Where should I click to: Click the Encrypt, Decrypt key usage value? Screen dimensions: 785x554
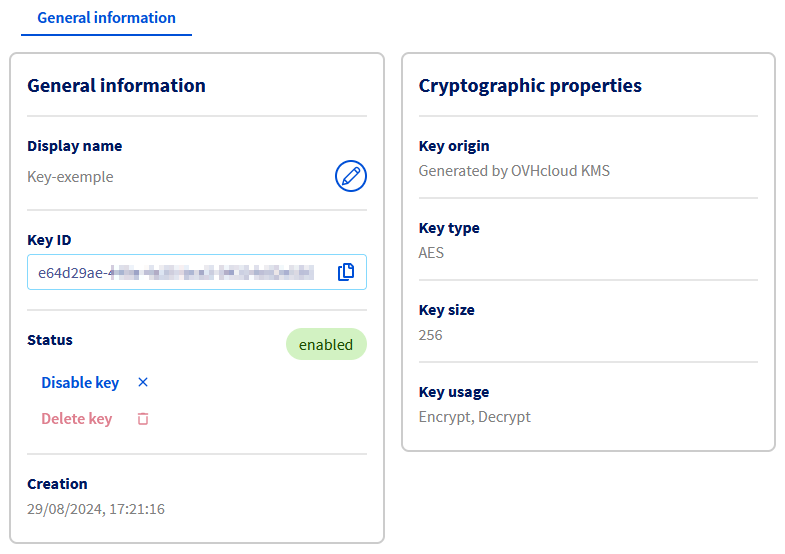[474, 417]
